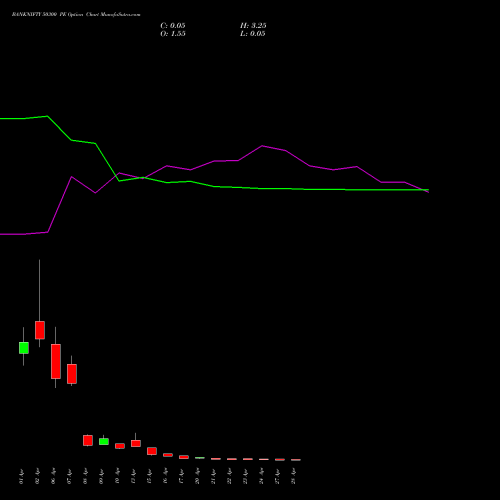The image size is (500, 500).
Task: Click the red candlestick for 08 Apr
Action: (88, 440)
